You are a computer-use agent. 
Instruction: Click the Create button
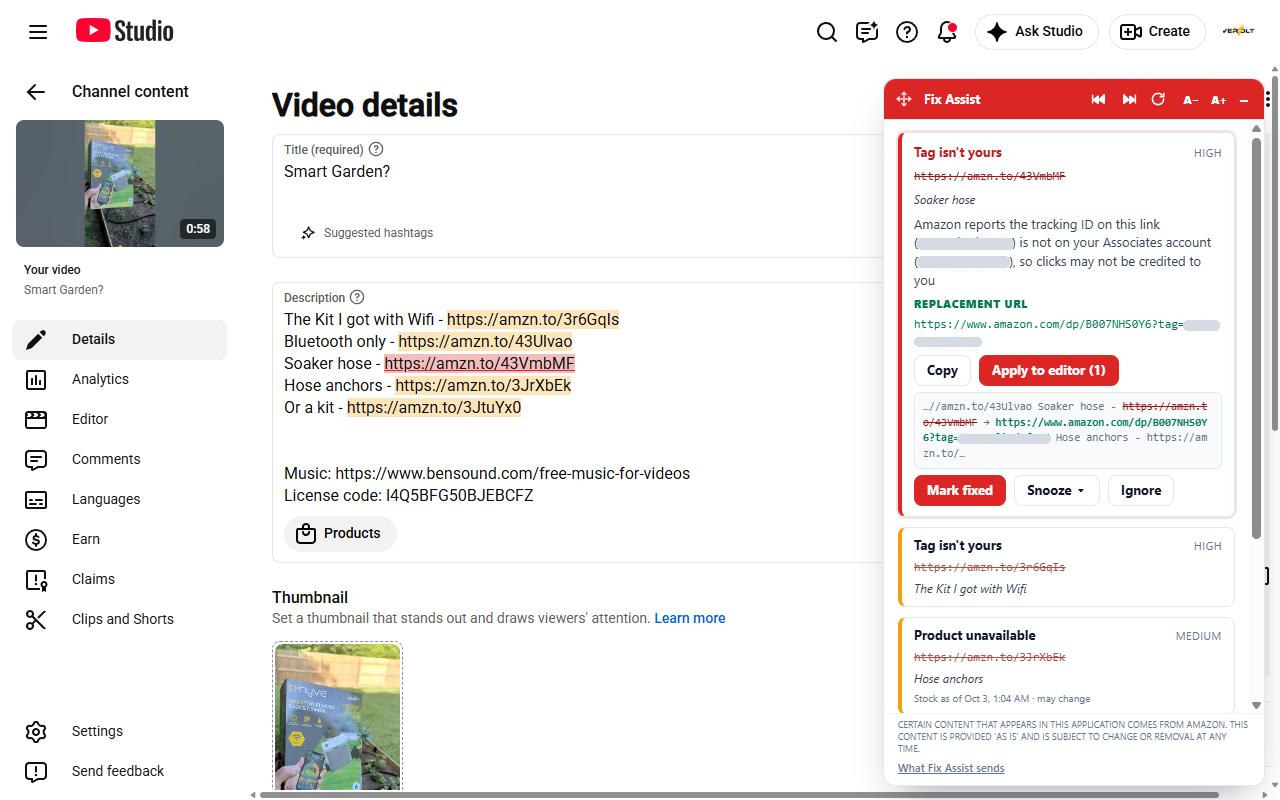coord(1156,32)
